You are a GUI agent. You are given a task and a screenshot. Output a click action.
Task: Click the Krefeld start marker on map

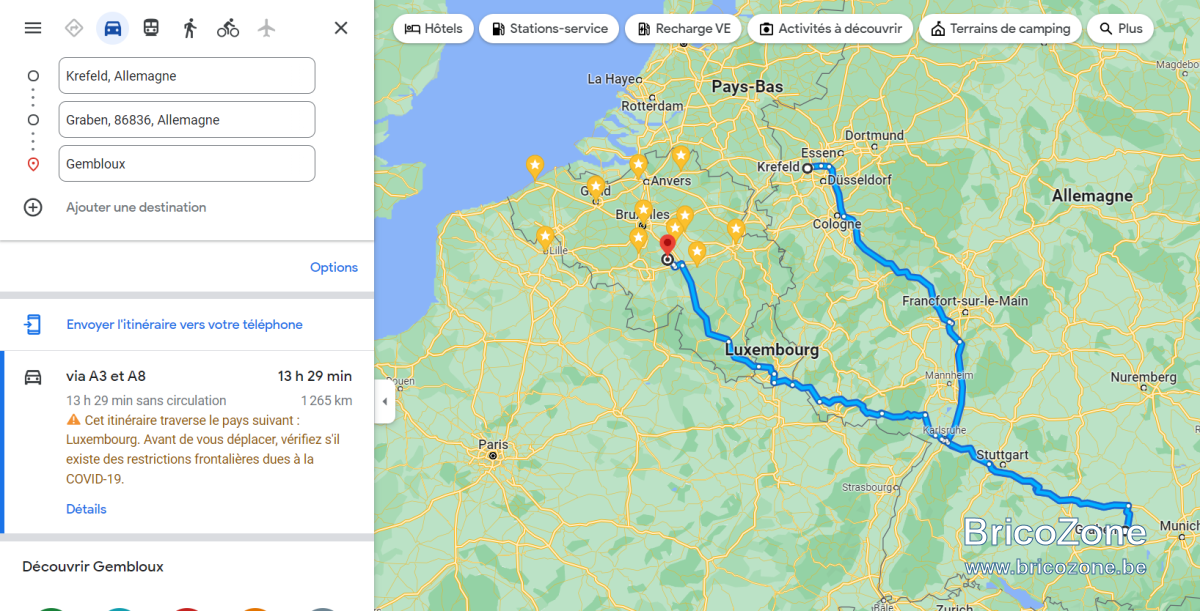tap(807, 168)
